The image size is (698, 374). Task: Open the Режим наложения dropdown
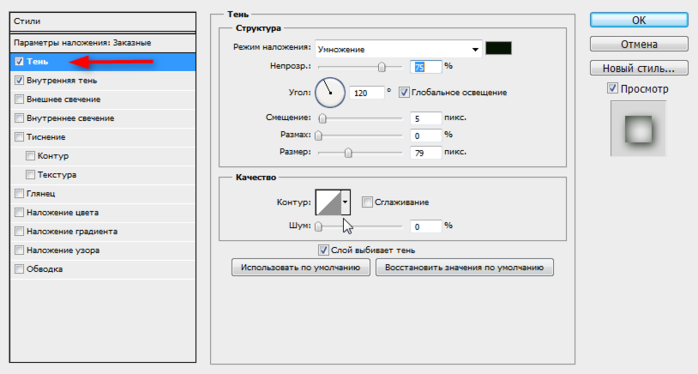398,49
